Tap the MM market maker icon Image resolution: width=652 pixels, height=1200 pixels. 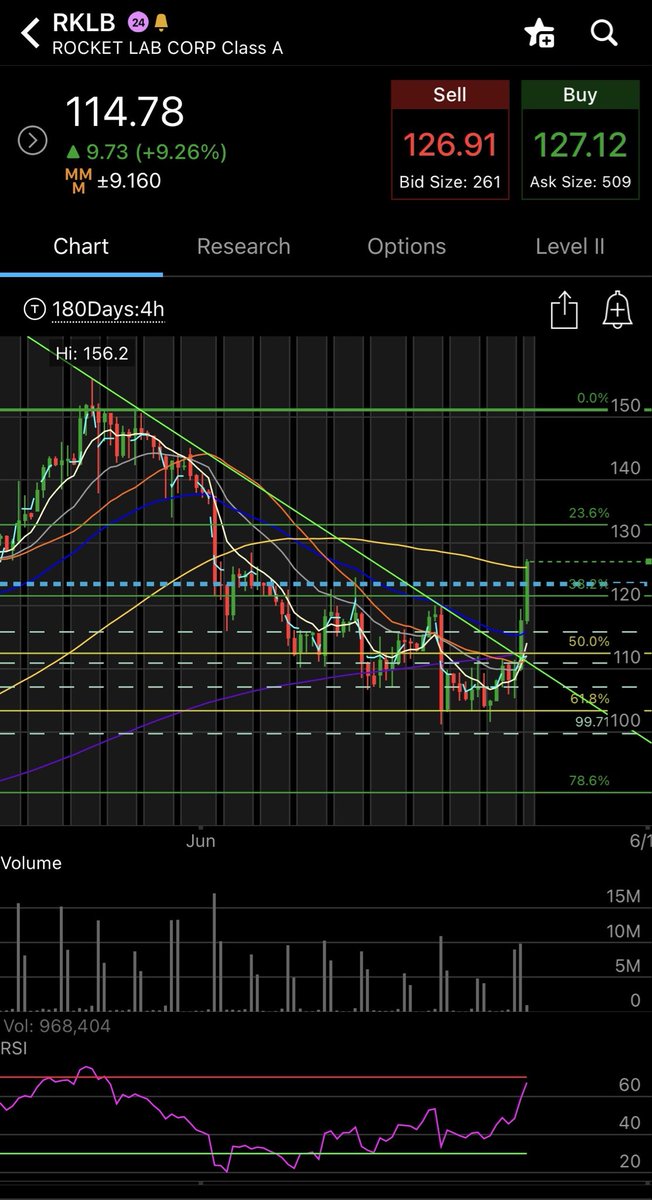click(79, 181)
